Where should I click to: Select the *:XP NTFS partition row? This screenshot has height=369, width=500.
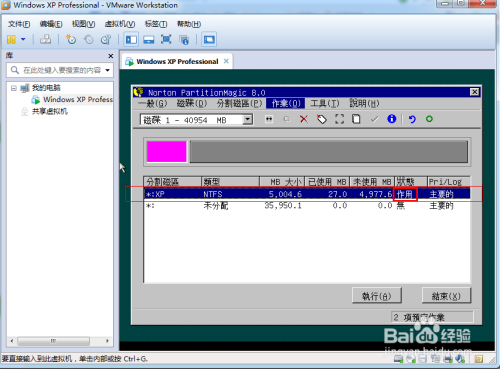pyautogui.click(x=307, y=194)
